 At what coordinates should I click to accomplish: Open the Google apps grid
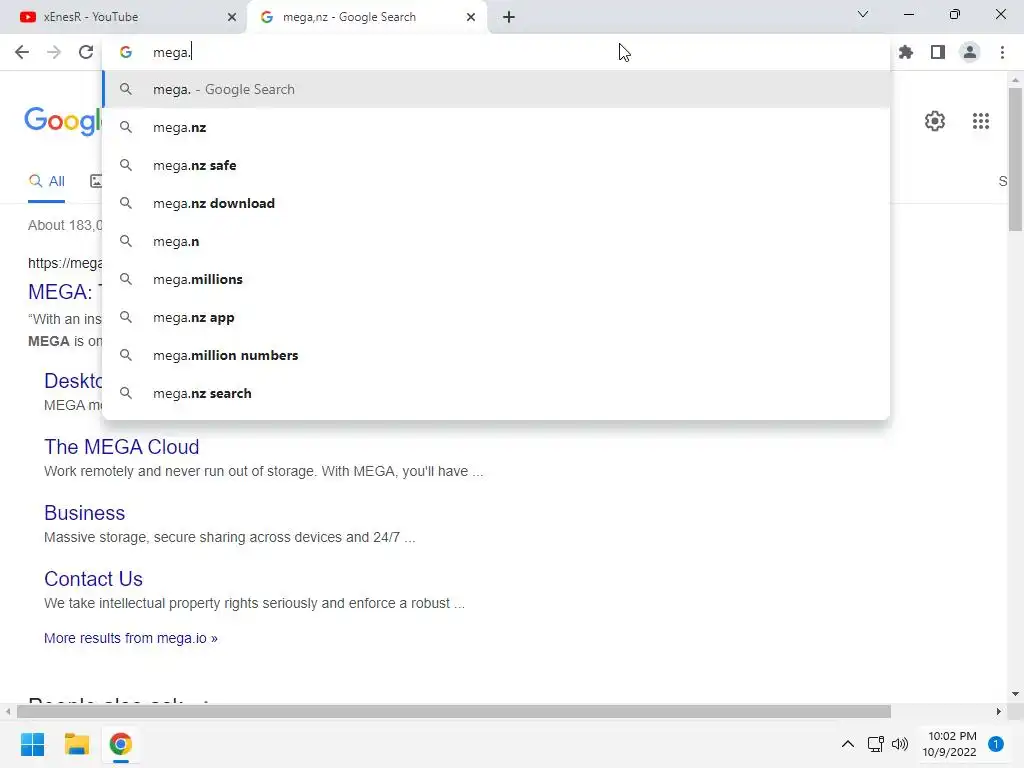[980, 121]
